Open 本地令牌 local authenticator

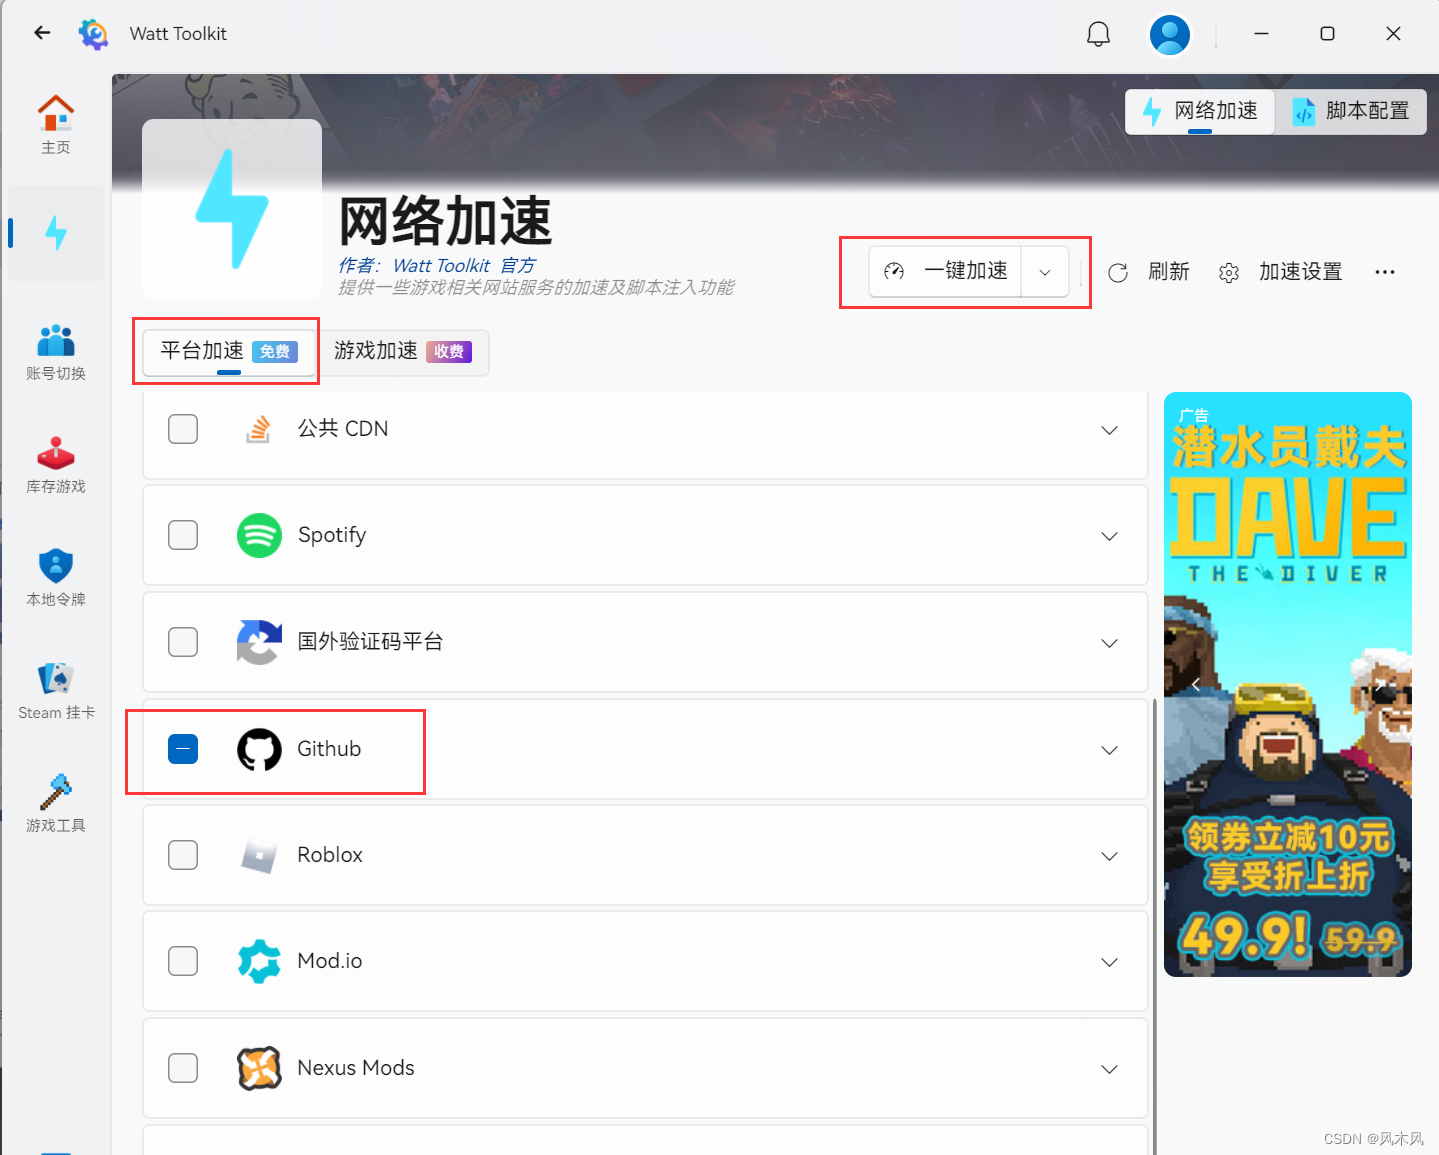coord(56,578)
